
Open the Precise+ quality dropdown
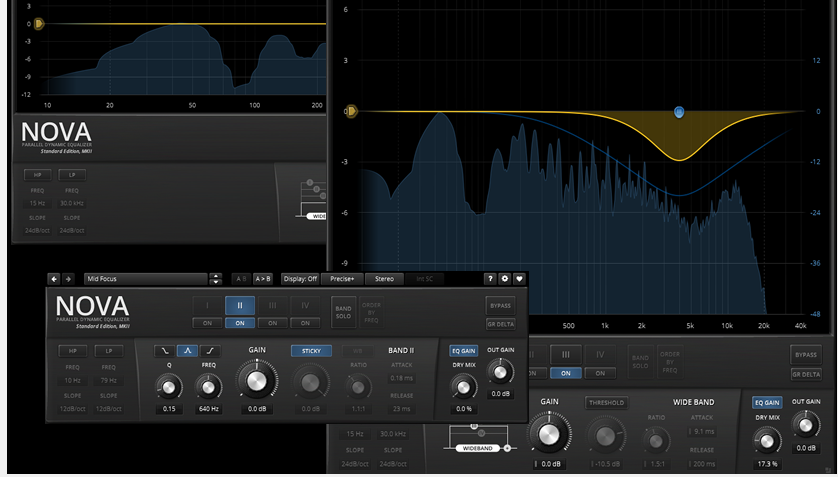pyautogui.click(x=341, y=279)
